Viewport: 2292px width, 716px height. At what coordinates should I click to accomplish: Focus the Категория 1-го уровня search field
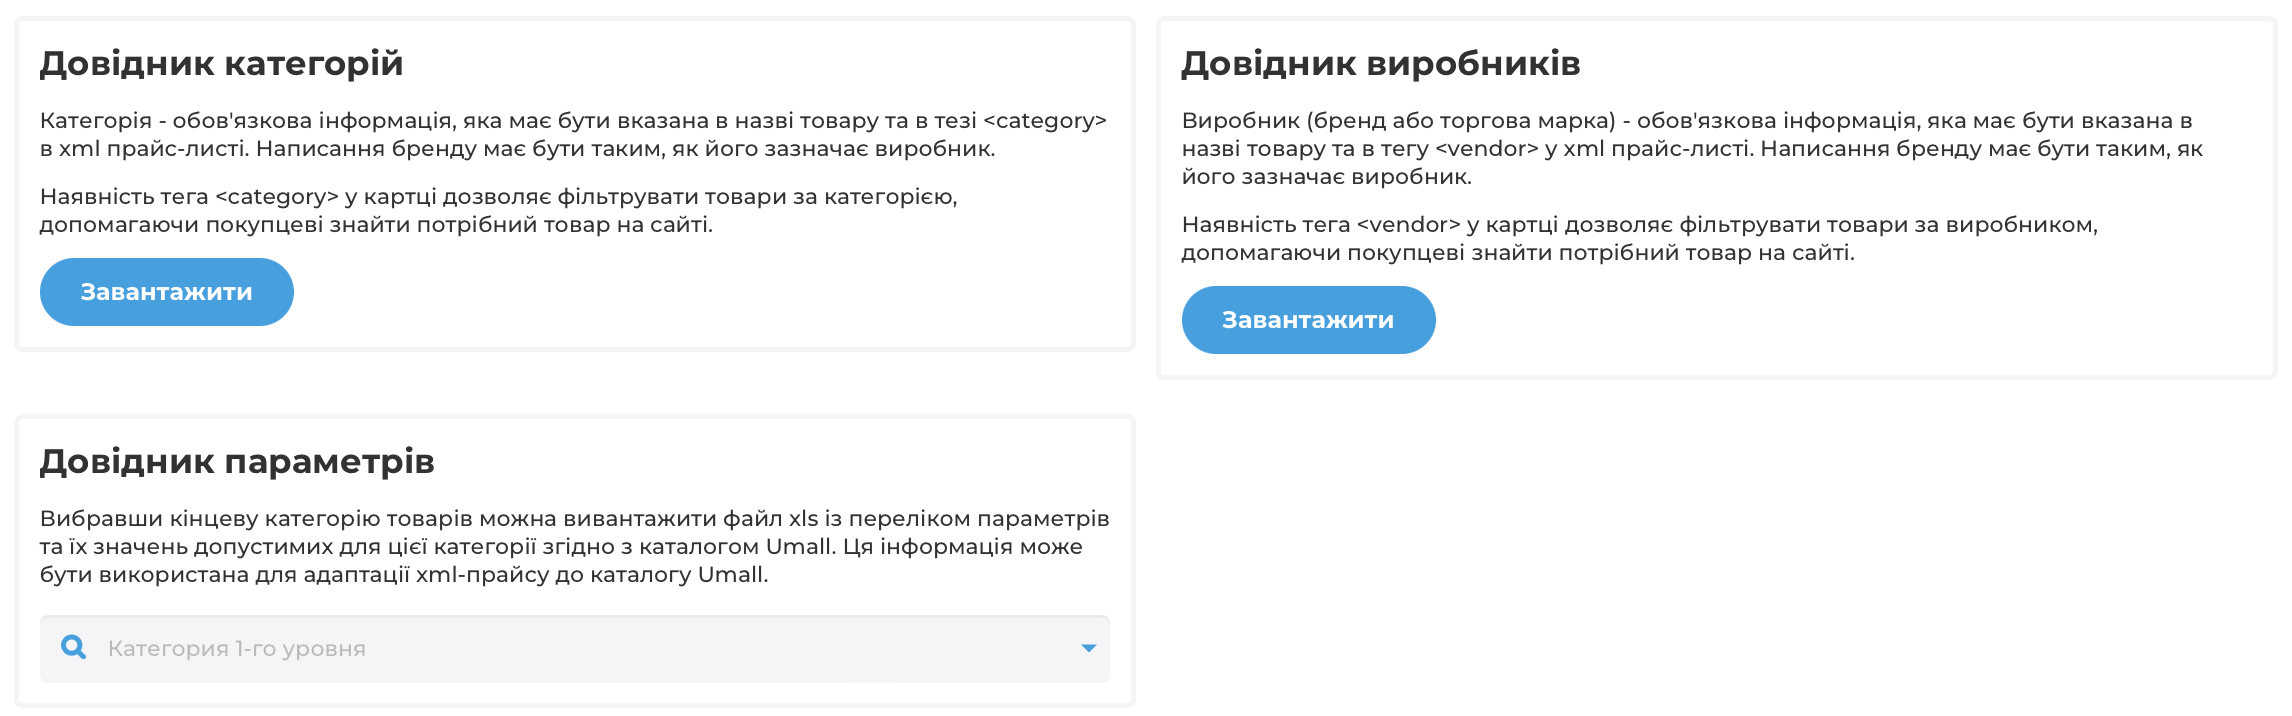575,649
